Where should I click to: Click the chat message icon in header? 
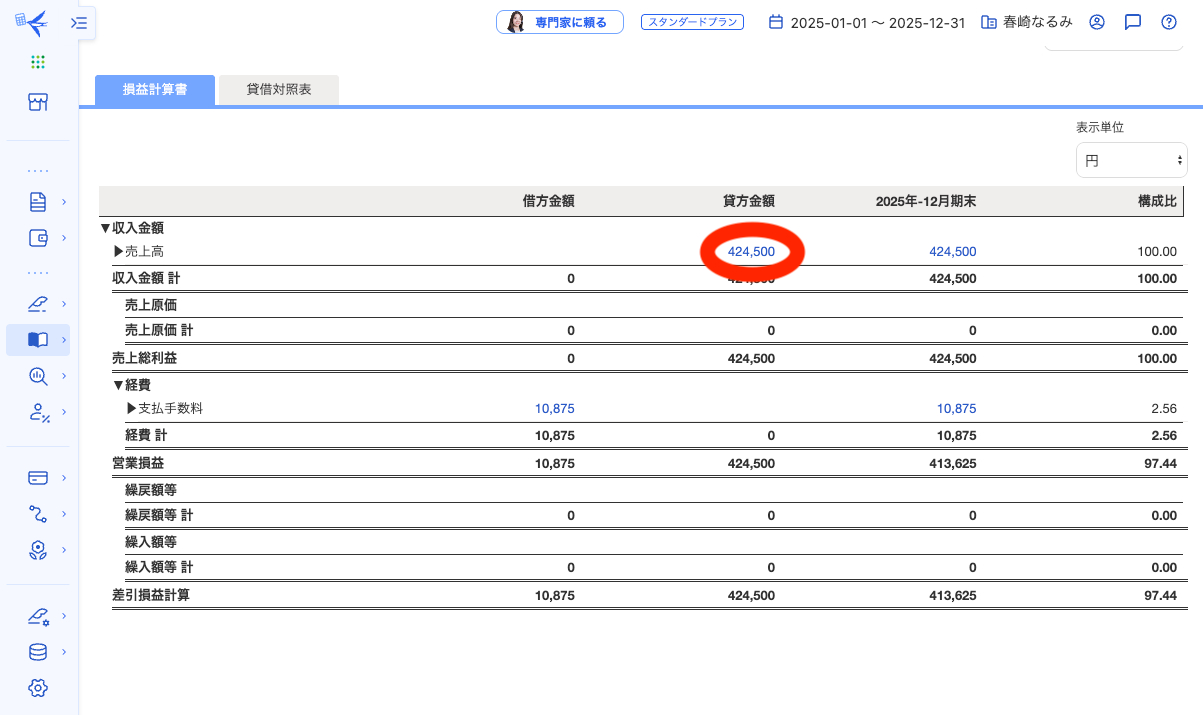click(x=1133, y=22)
